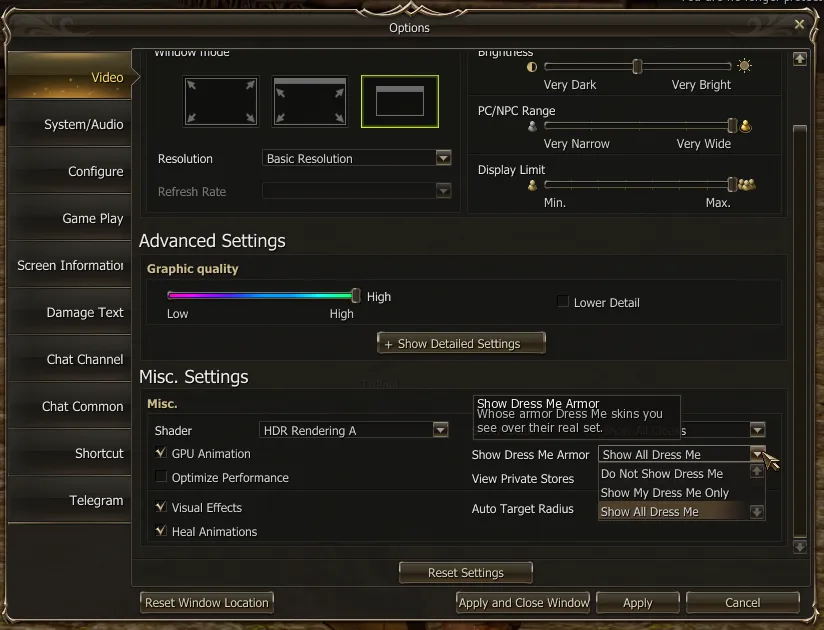The width and height of the screenshot is (824, 630).
Task: Expand Show Detailed Settings
Action: pyautogui.click(x=461, y=343)
